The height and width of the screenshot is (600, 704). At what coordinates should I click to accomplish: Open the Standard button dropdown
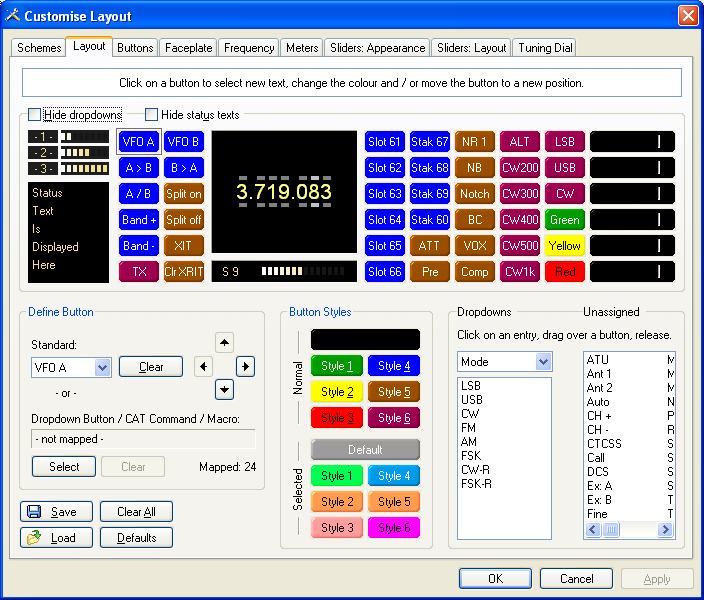click(x=102, y=368)
